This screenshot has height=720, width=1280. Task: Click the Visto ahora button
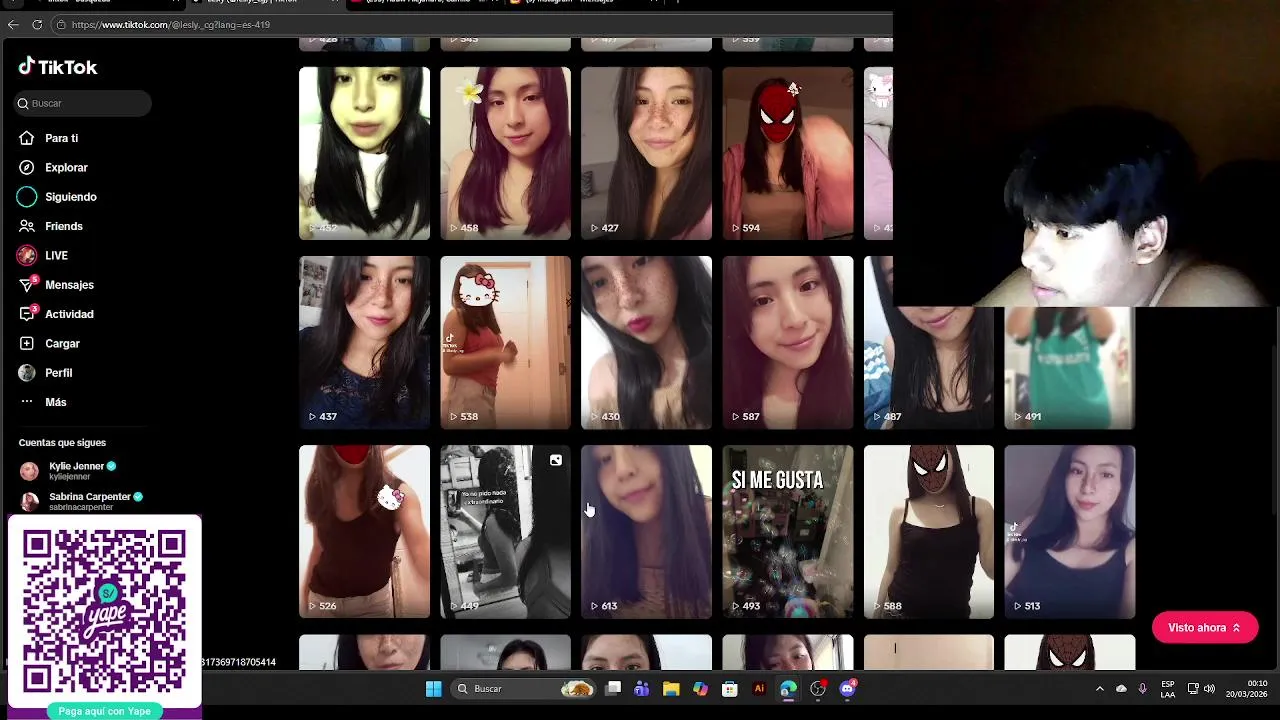(1204, 628)
